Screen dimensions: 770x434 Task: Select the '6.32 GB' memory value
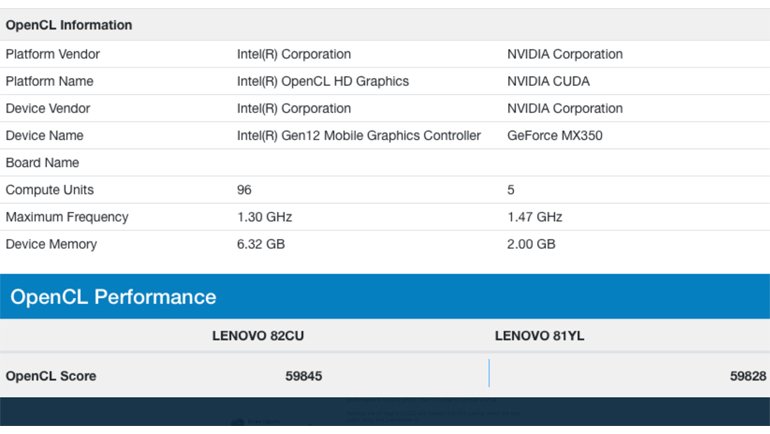click(261, 244)
